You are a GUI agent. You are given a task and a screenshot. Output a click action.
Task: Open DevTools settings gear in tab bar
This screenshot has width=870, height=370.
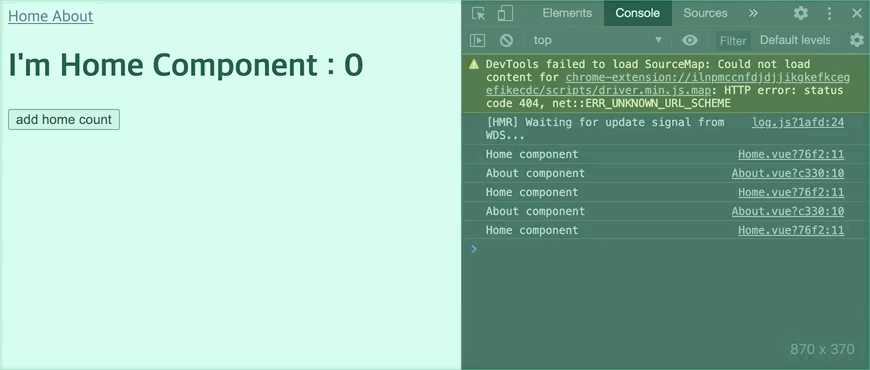[x=801, y=13]
